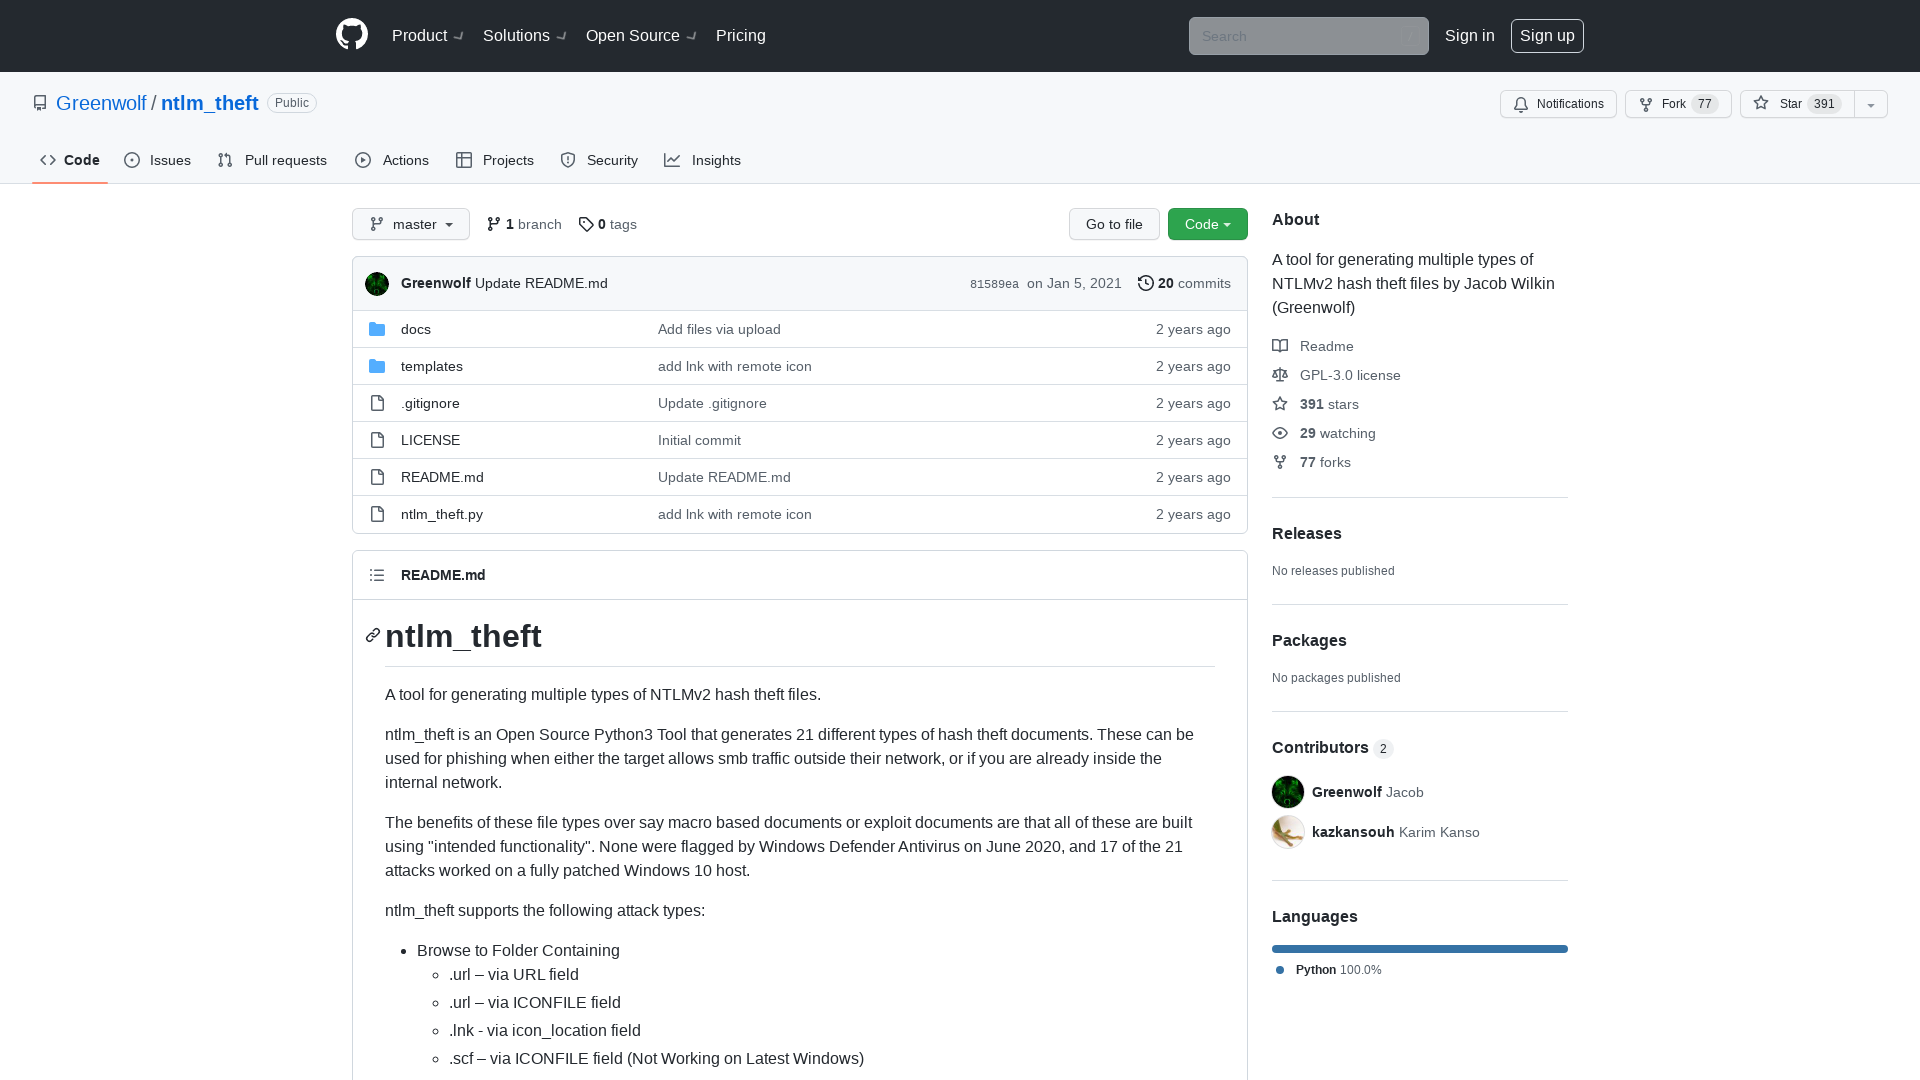The width and height of the screenshot is (1920, 1080).
Task: Click the link anchor icon beside ntlm_theft heading
Action: [371, 635]
